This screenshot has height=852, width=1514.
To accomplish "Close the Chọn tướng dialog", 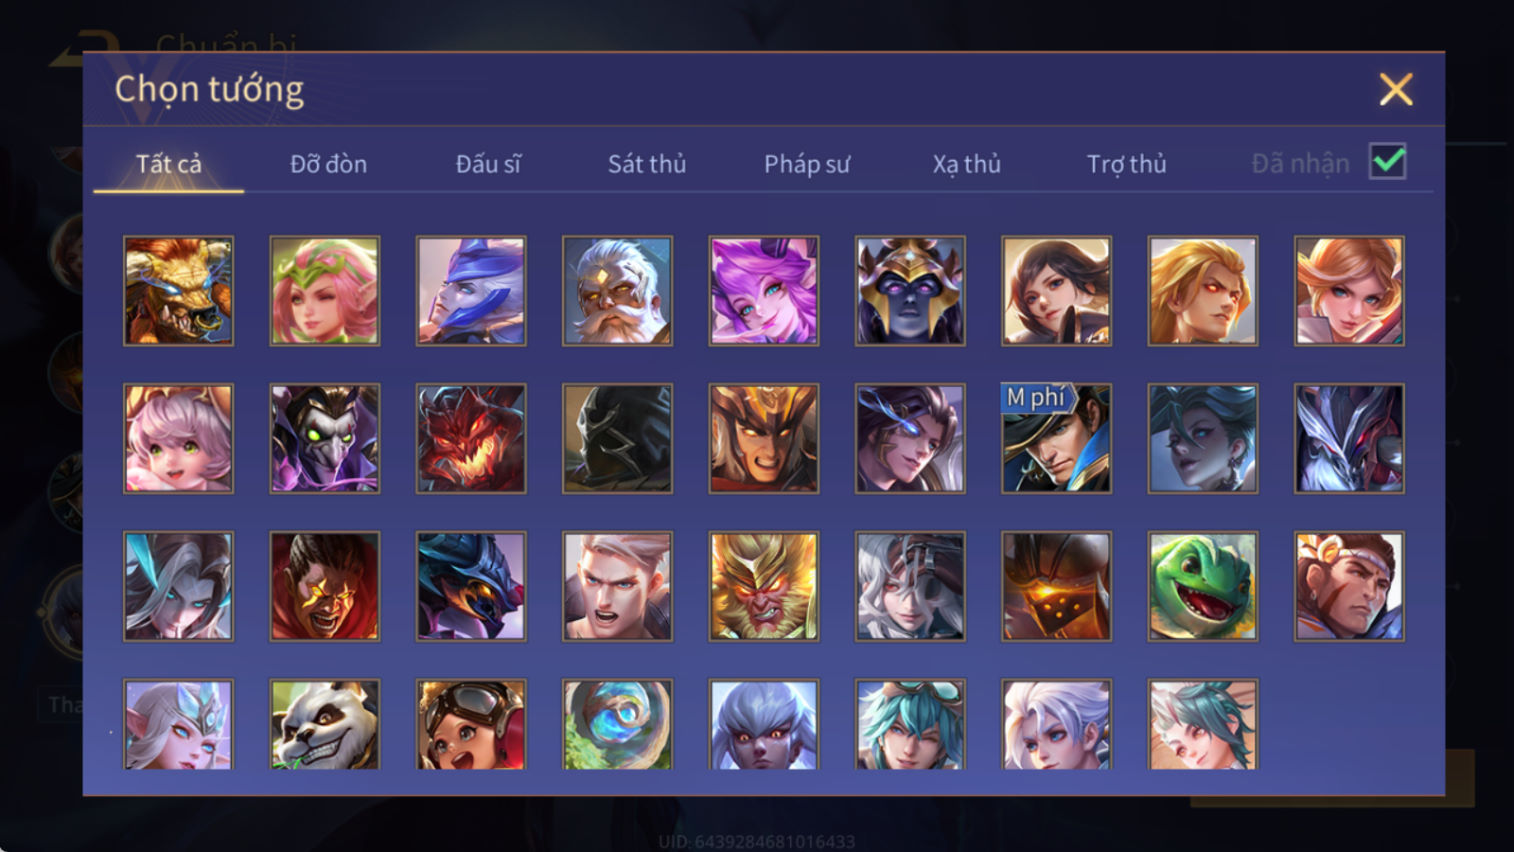I will 1396,90.
